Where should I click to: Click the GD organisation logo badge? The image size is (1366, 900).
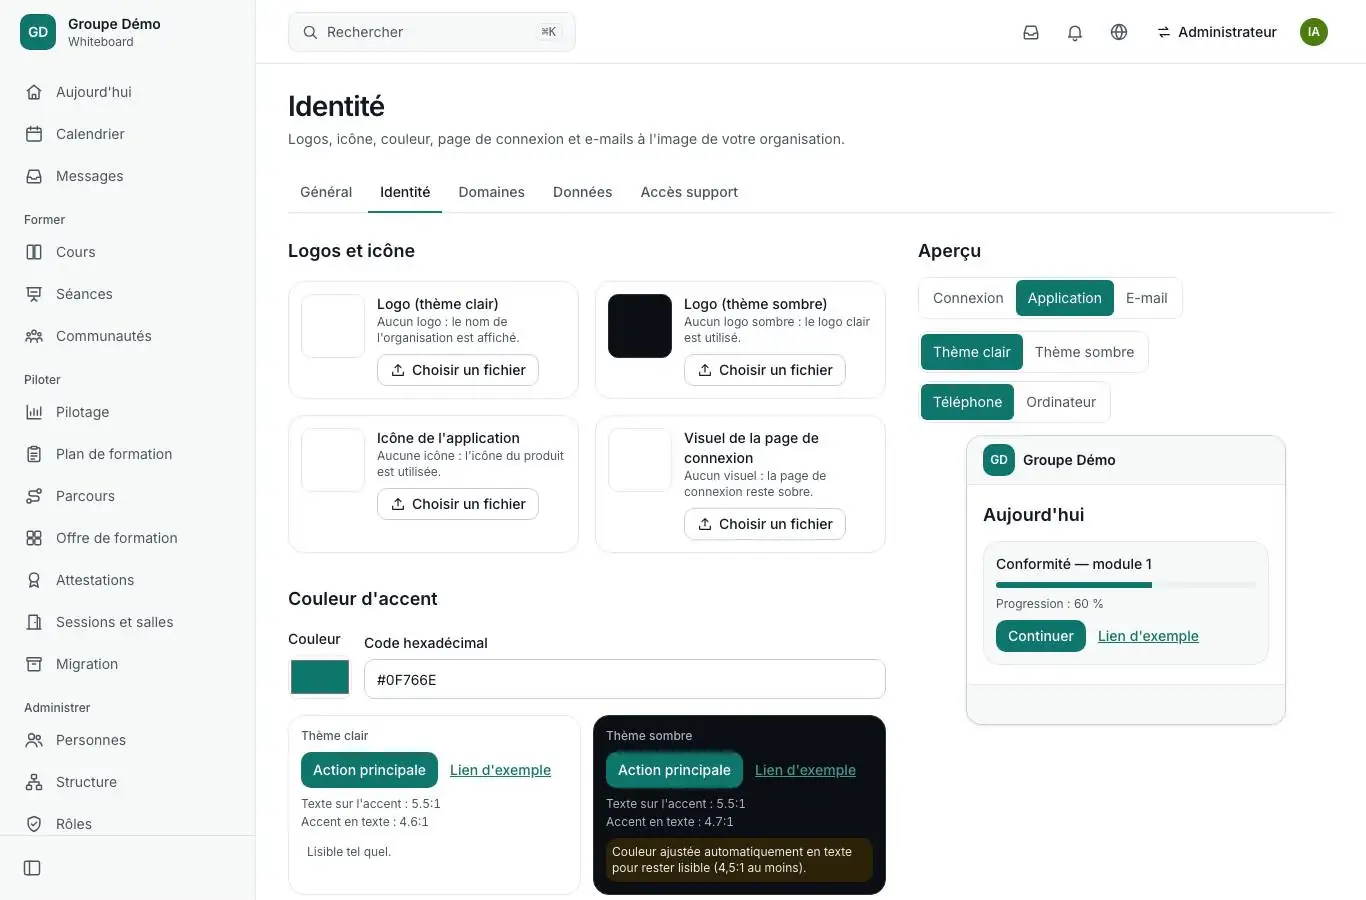[38, 32]
